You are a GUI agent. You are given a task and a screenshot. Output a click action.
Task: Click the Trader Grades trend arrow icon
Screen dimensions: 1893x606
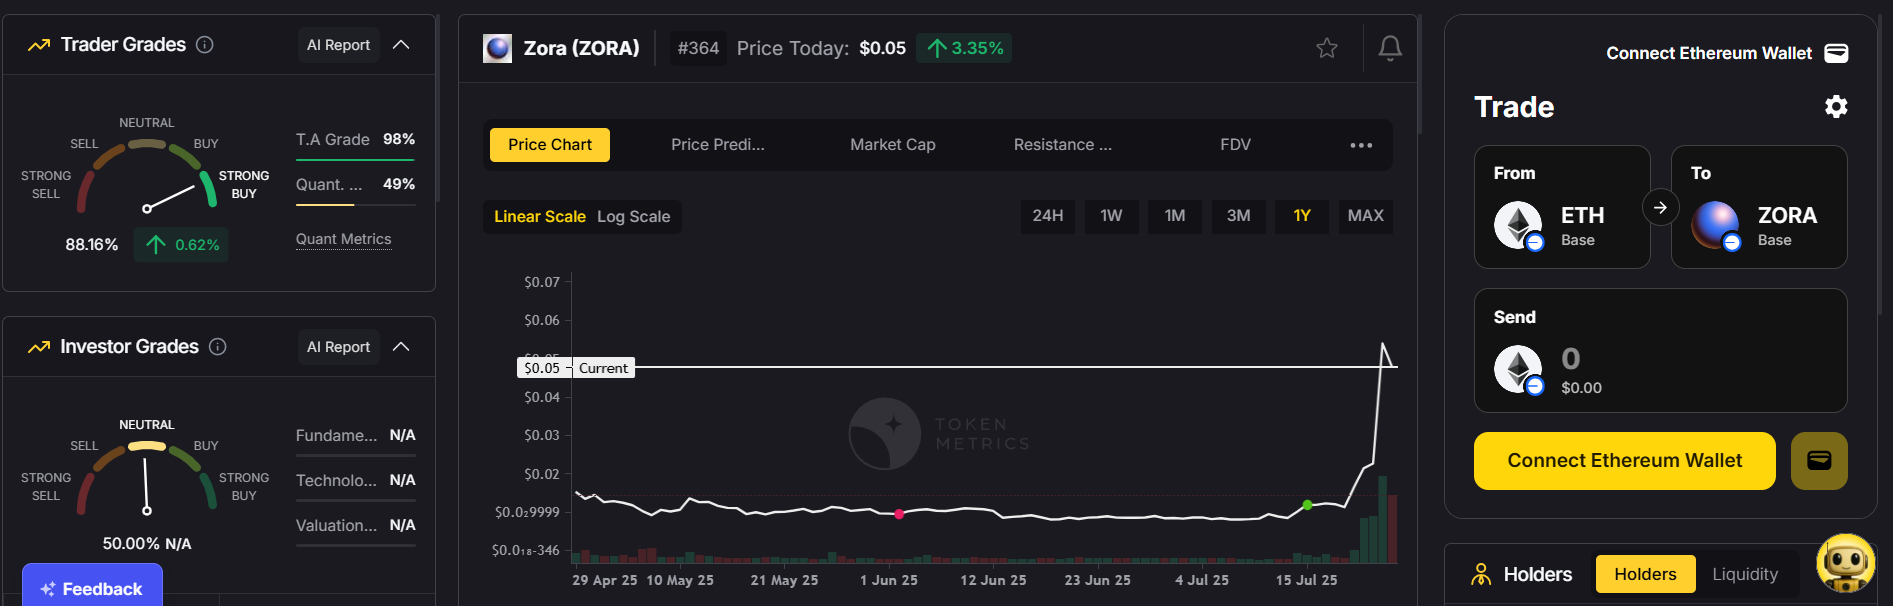(39, 45)
